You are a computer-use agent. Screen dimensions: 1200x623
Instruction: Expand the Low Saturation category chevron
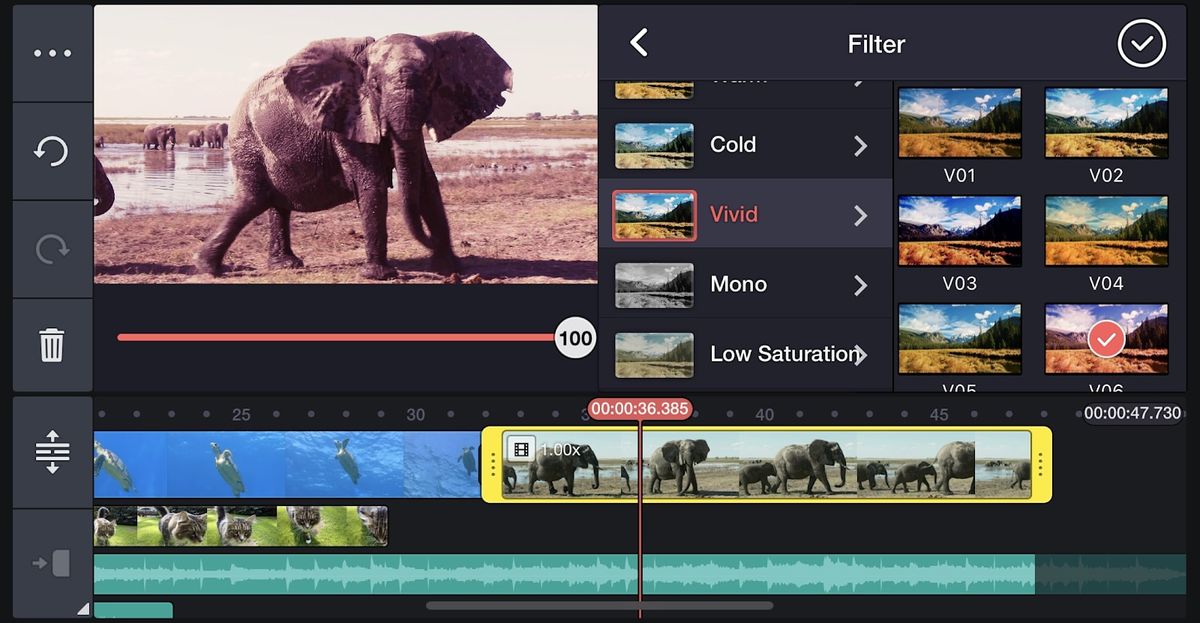pos(861,354)
